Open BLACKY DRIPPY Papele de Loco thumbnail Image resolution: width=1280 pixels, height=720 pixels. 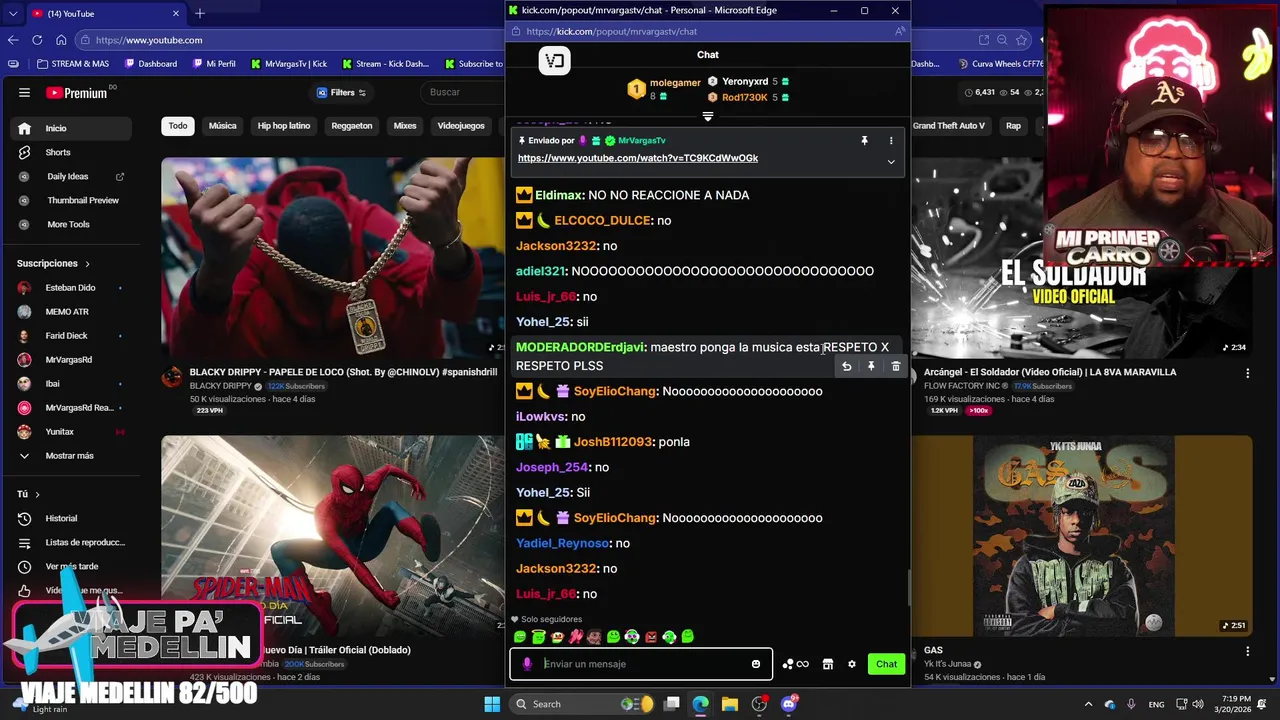point(333,258)
